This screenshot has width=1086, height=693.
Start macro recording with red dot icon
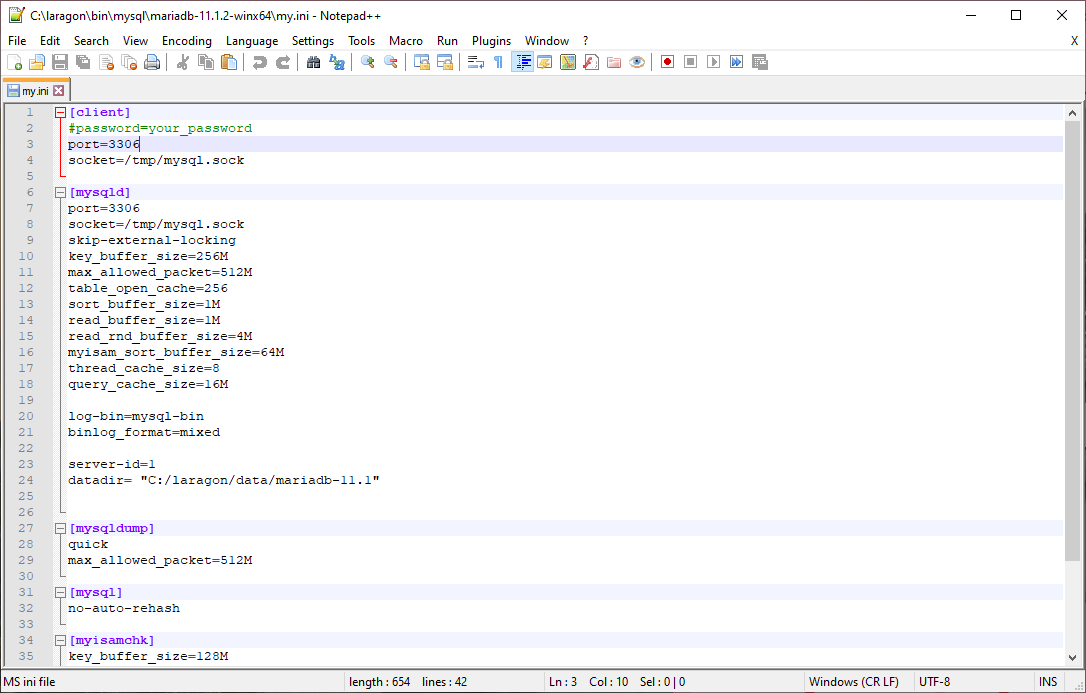667,62
